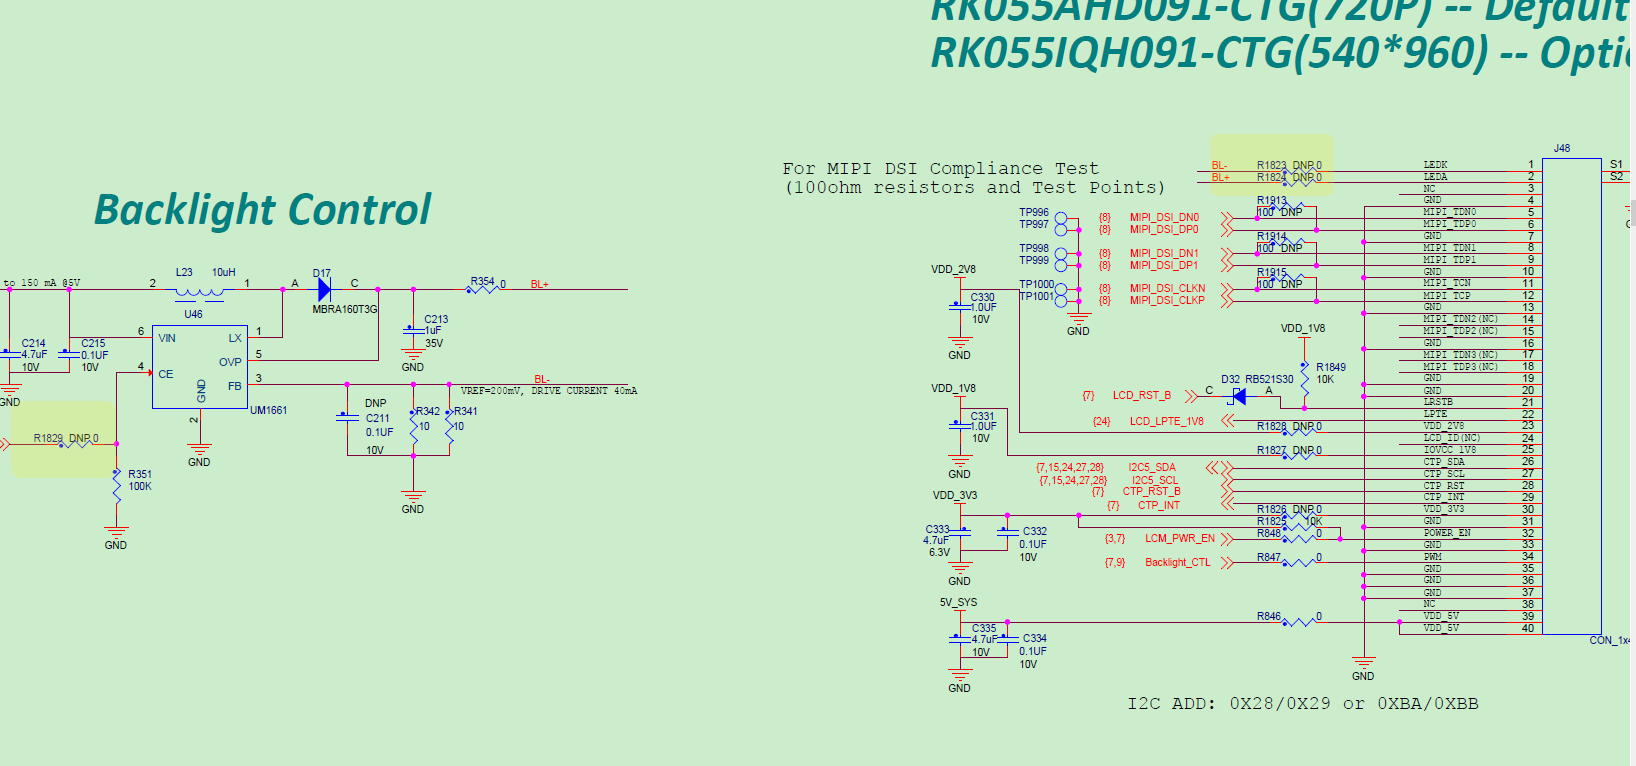The image size is (1636, 766).
Task: Click the R351 100K resistor symbol
Action: 117,482
